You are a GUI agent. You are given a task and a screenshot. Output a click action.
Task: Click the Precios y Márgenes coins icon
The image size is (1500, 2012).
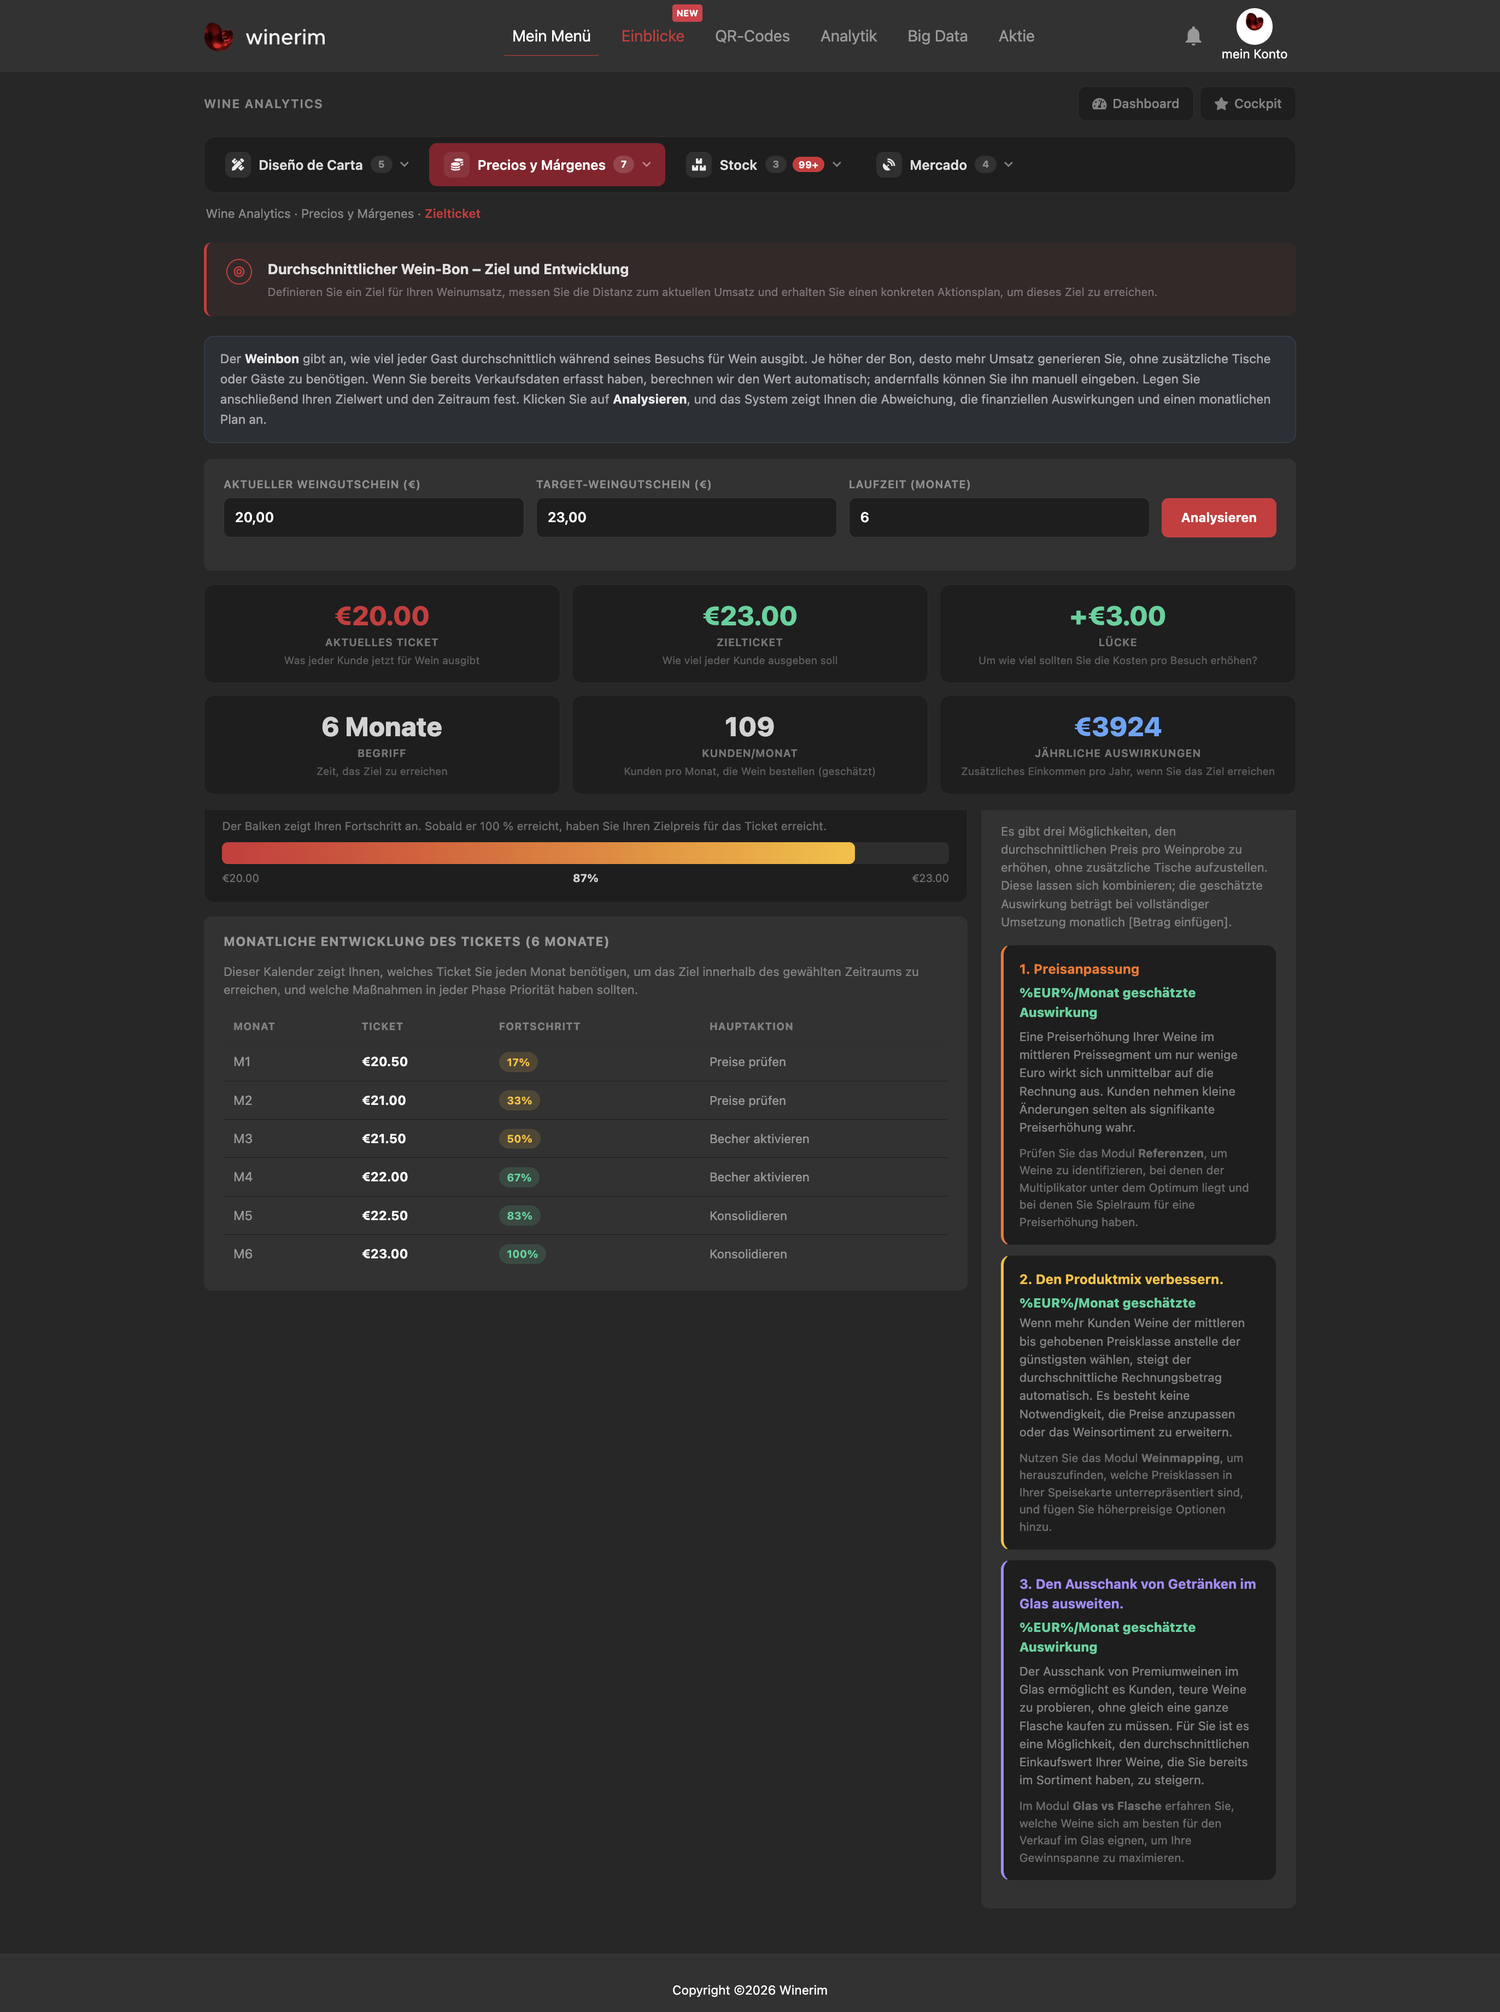[x=457, y=165]
